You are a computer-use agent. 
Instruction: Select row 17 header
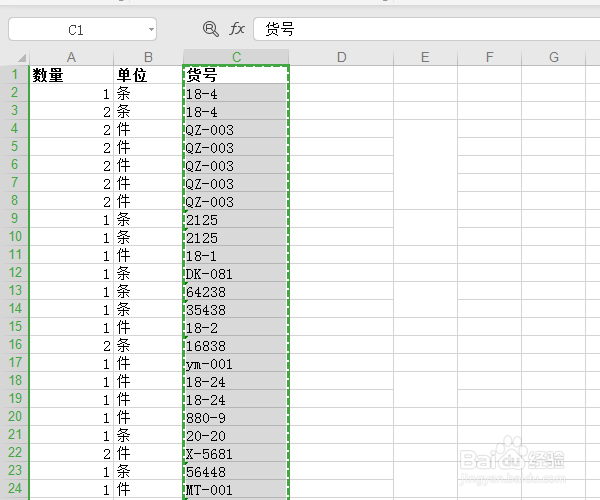15,362
